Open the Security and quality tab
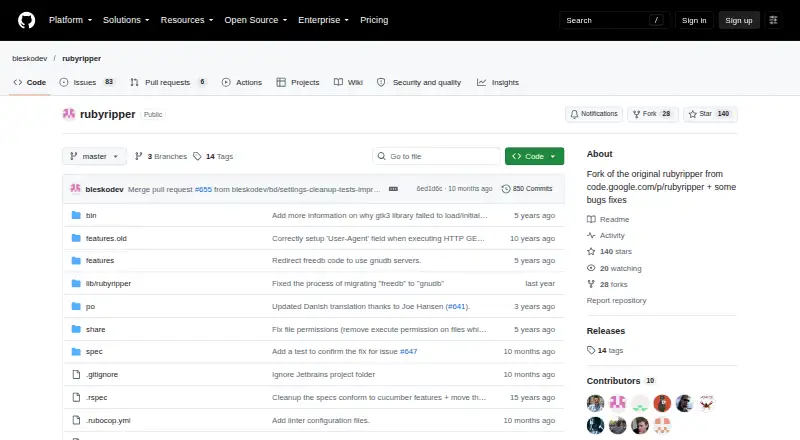This screenshot has width=800, height=440. point(419,82)
